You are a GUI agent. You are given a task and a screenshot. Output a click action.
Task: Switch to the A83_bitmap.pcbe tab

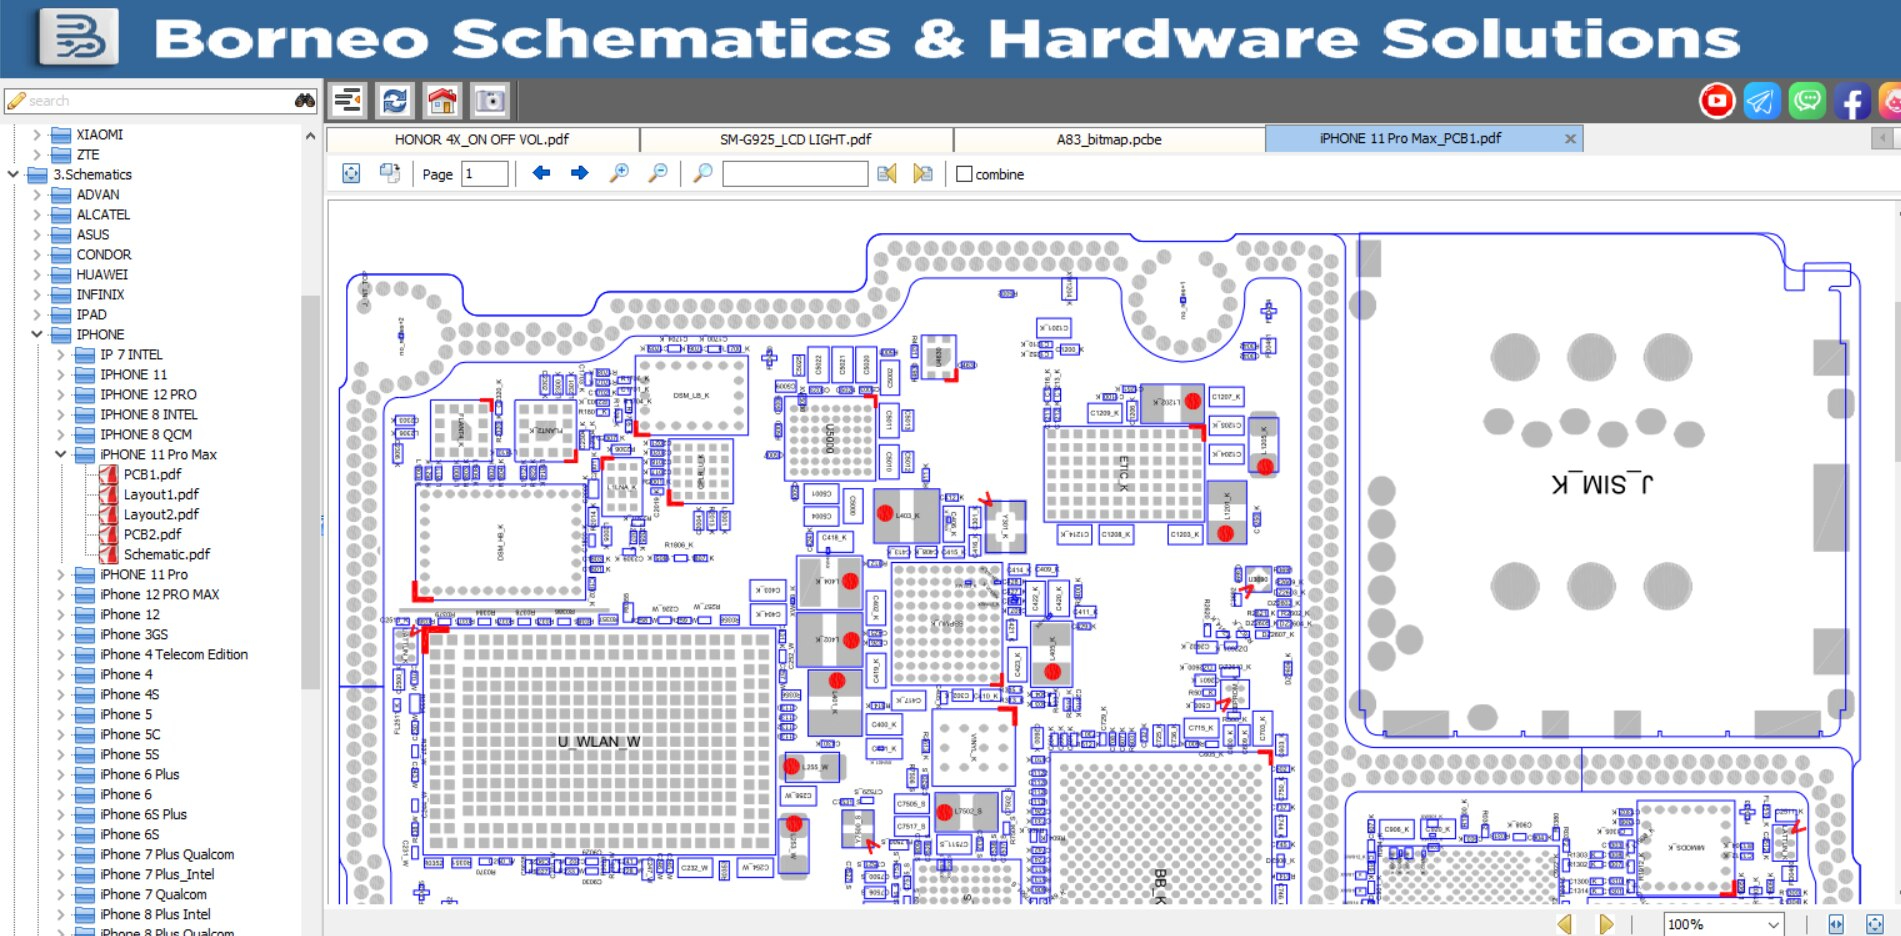(1108, 139)
